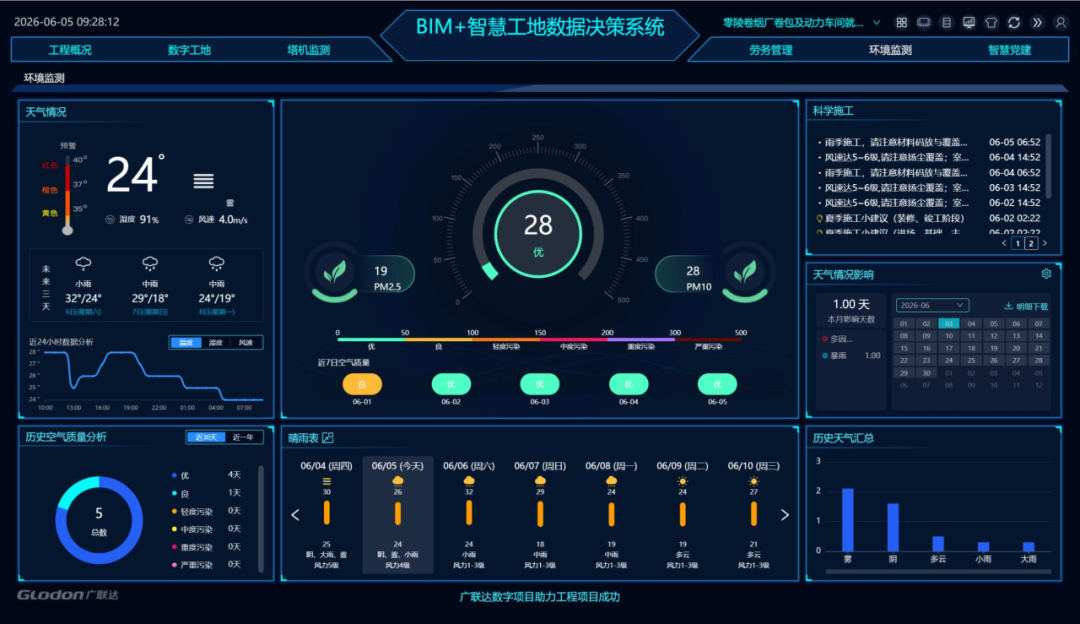Open the project selector dropdown 零陵卷烟厂卷包
The image size is (1080, 624).
pyautogui.click(x=801, y=23)
